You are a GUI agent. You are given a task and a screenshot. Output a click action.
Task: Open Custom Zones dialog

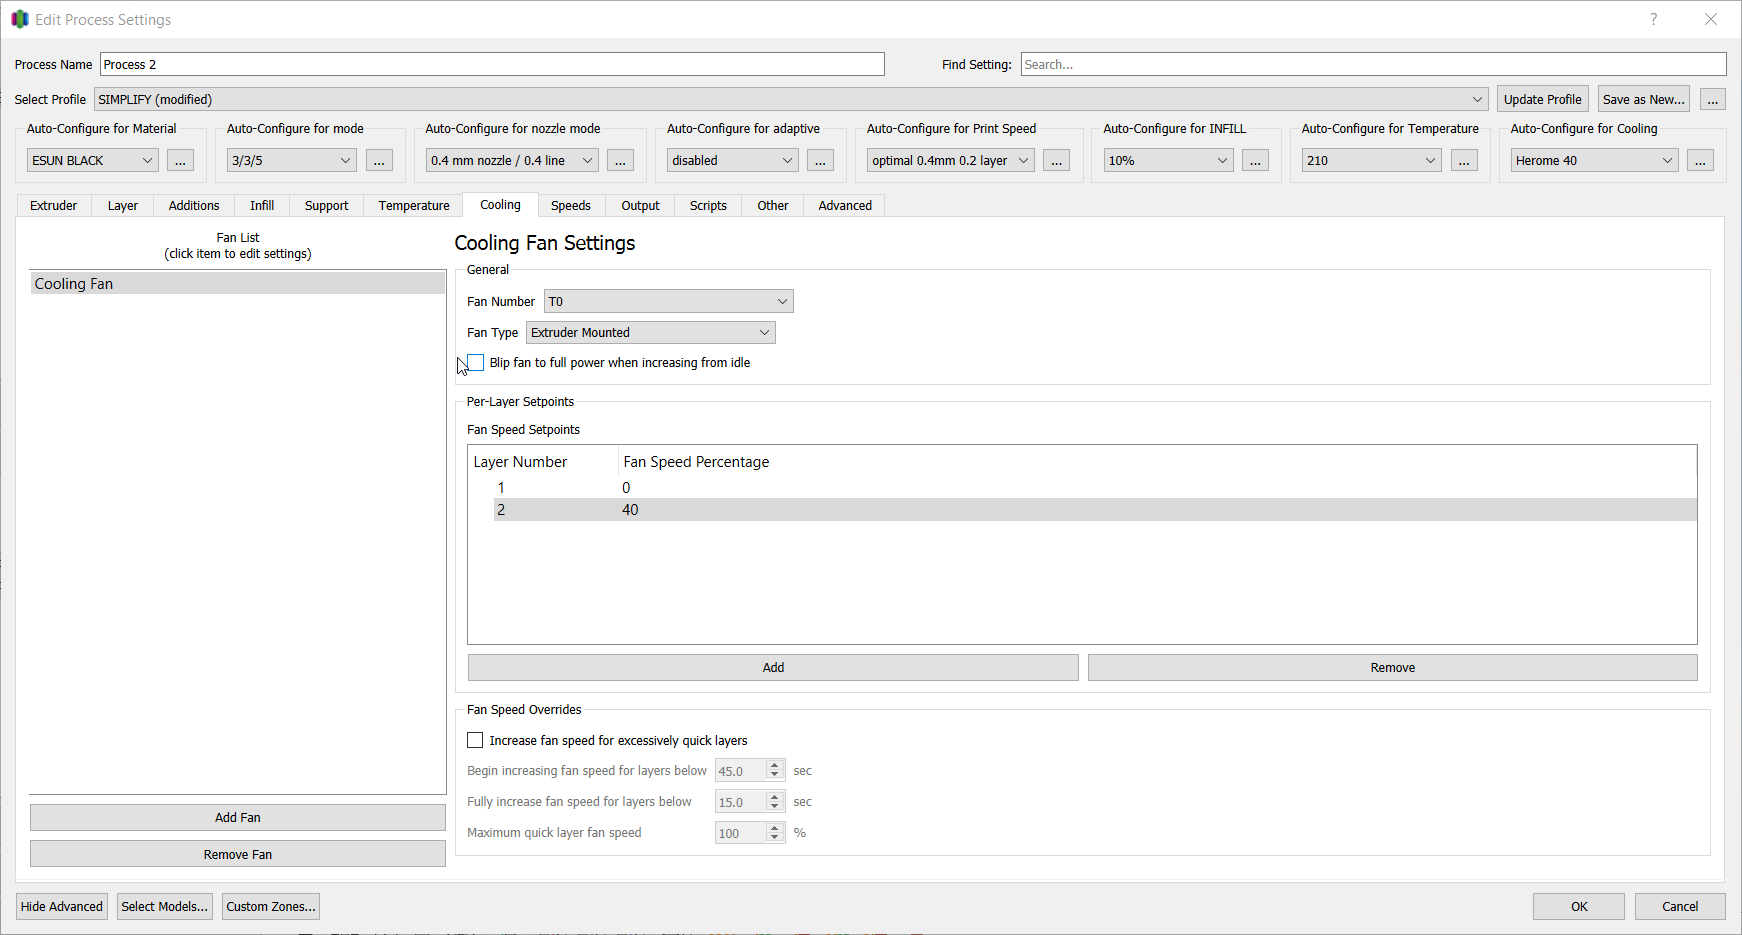click(x=271, y=906)
